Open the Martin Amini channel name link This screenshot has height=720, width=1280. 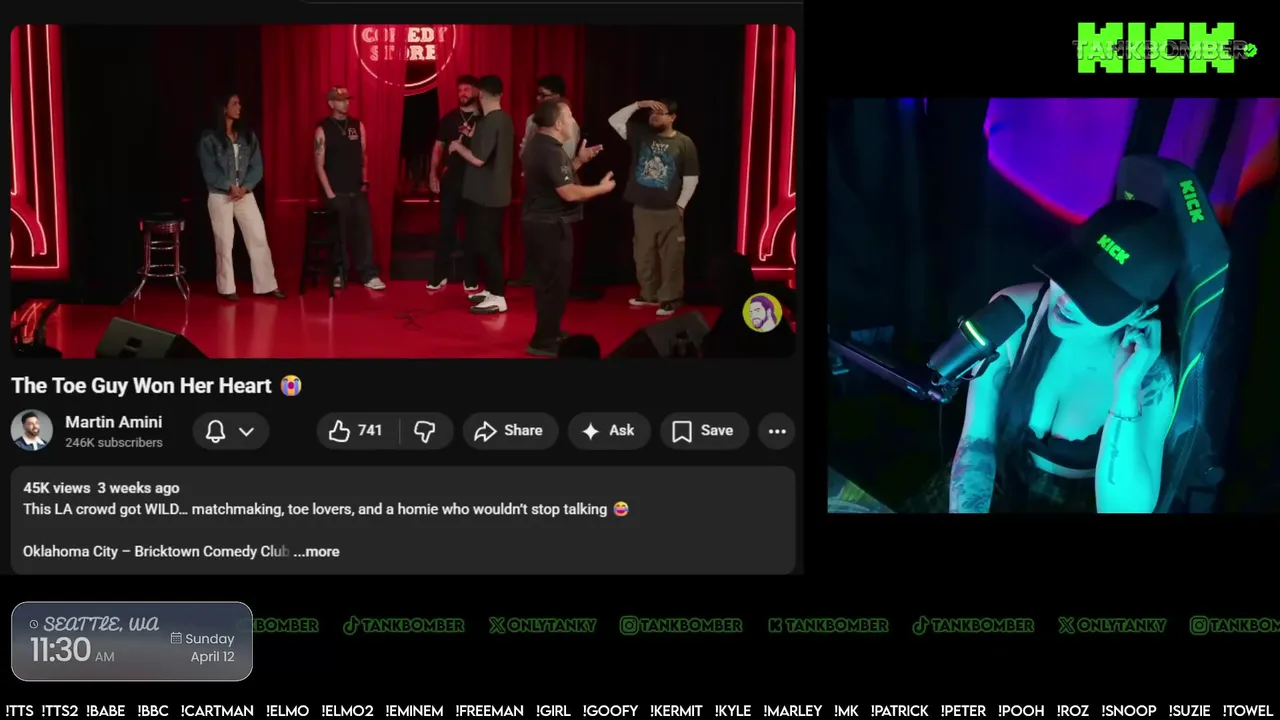coord(113,422)
